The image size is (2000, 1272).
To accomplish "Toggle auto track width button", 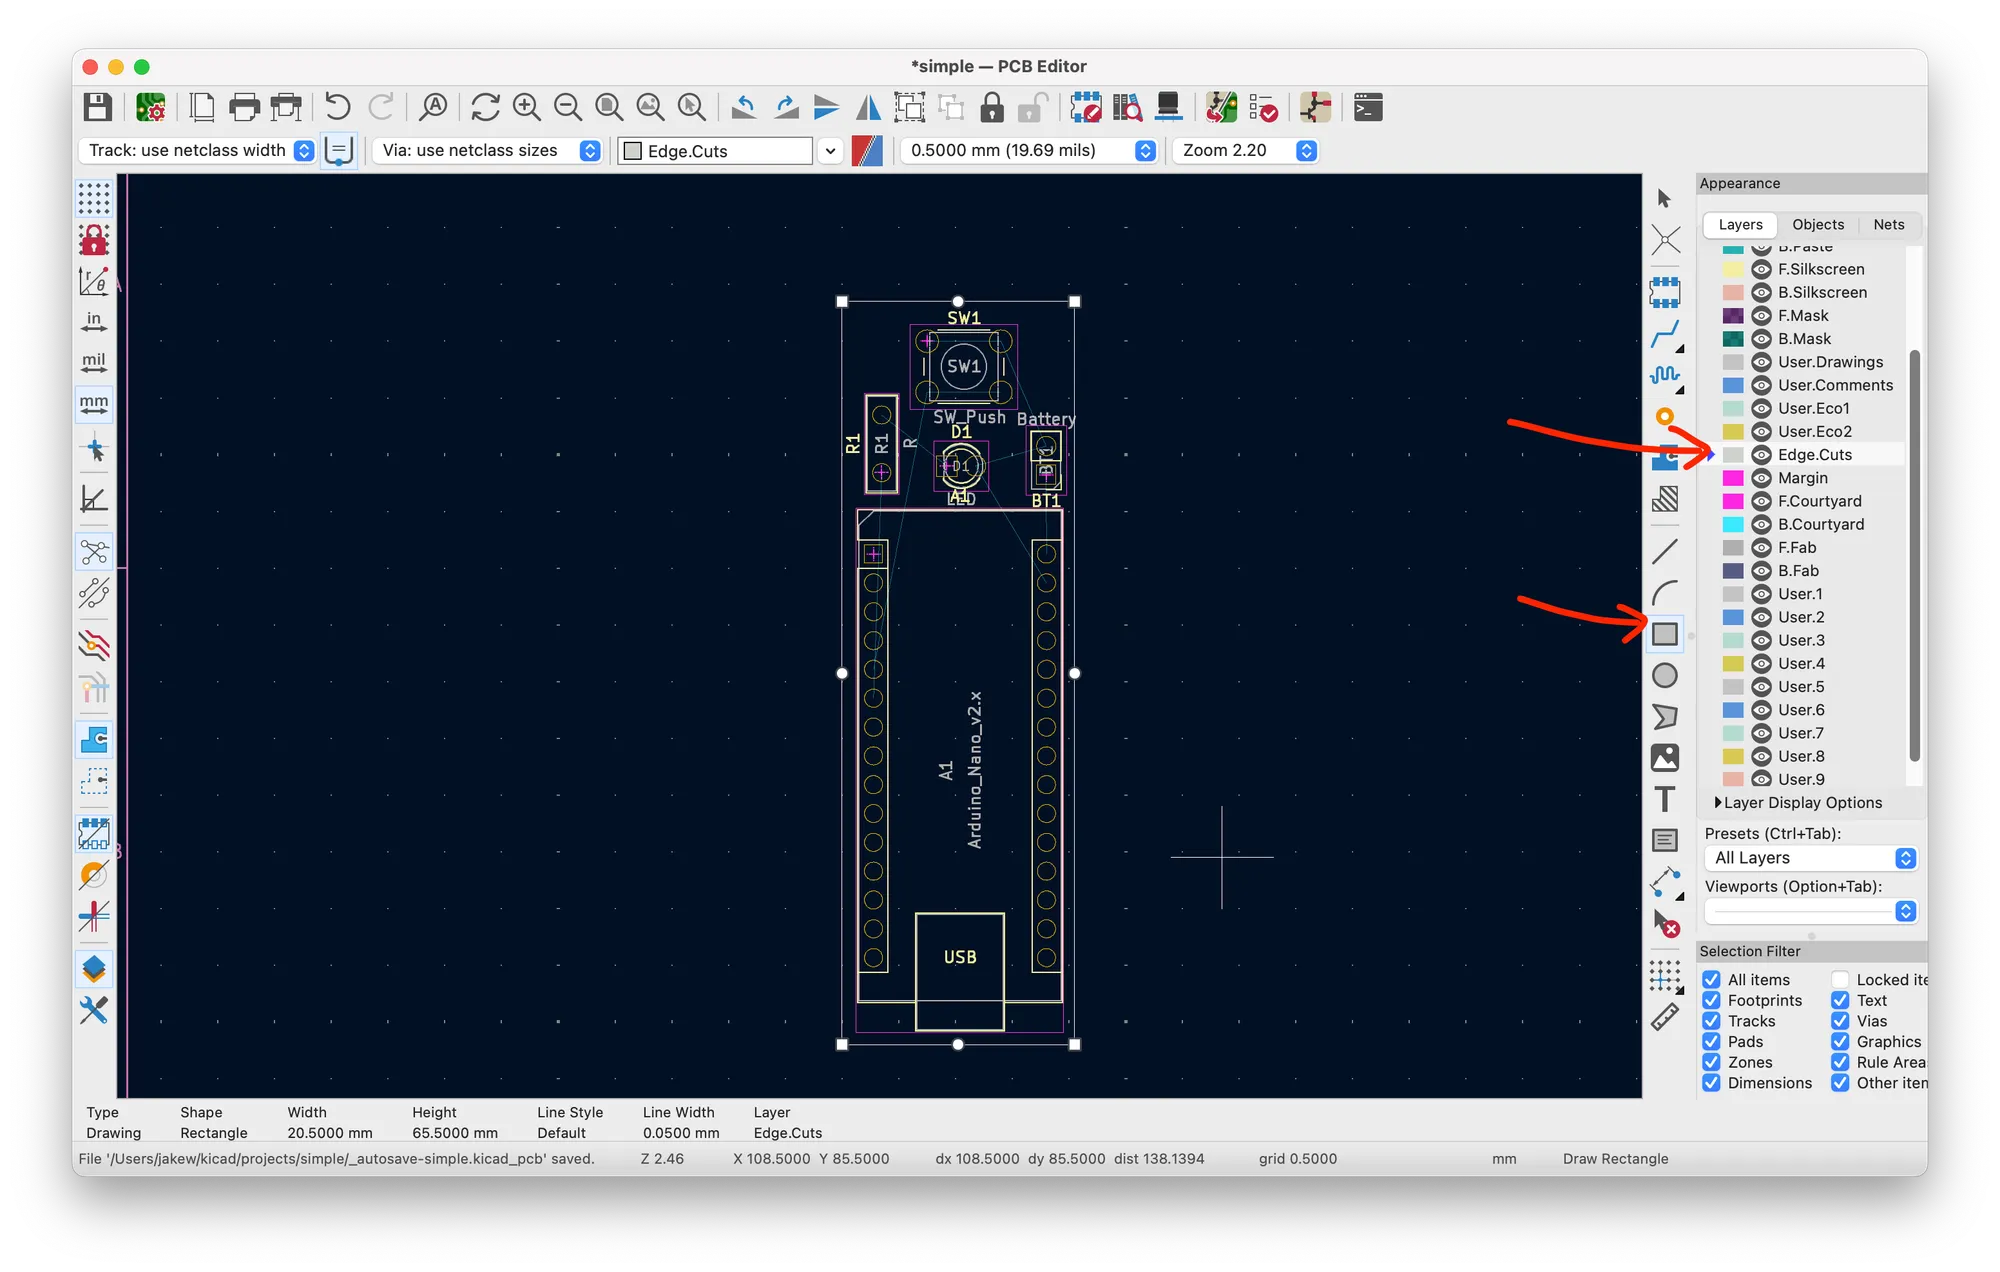I will [339, 151].
